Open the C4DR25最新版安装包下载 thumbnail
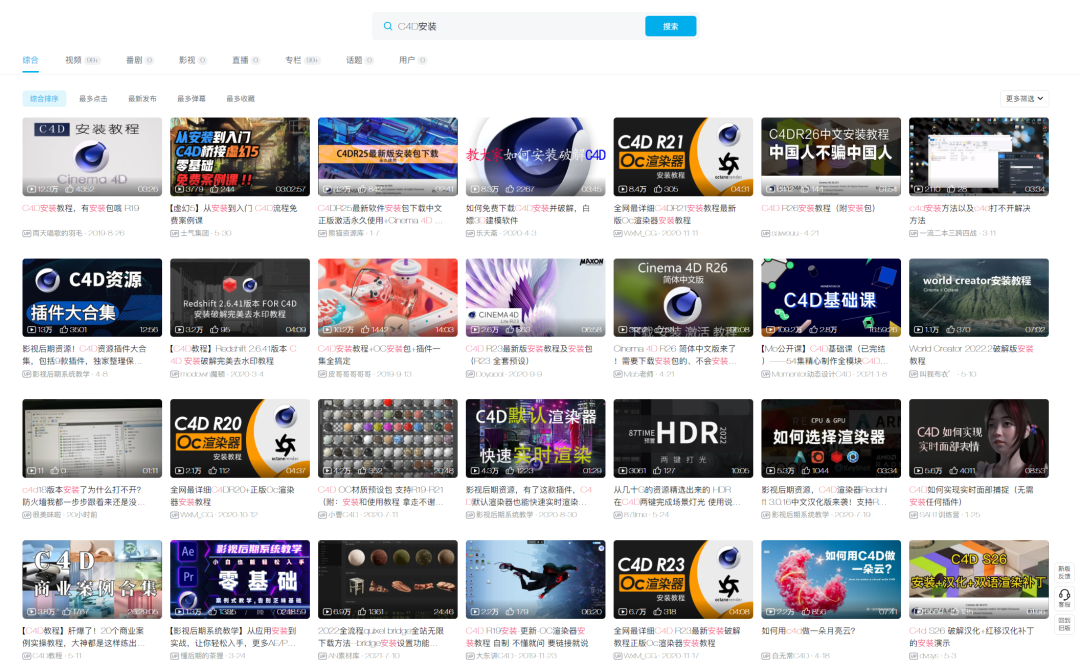Image resolution: width=1080 pixels, height=671 pixels. [x=388, y=156]
